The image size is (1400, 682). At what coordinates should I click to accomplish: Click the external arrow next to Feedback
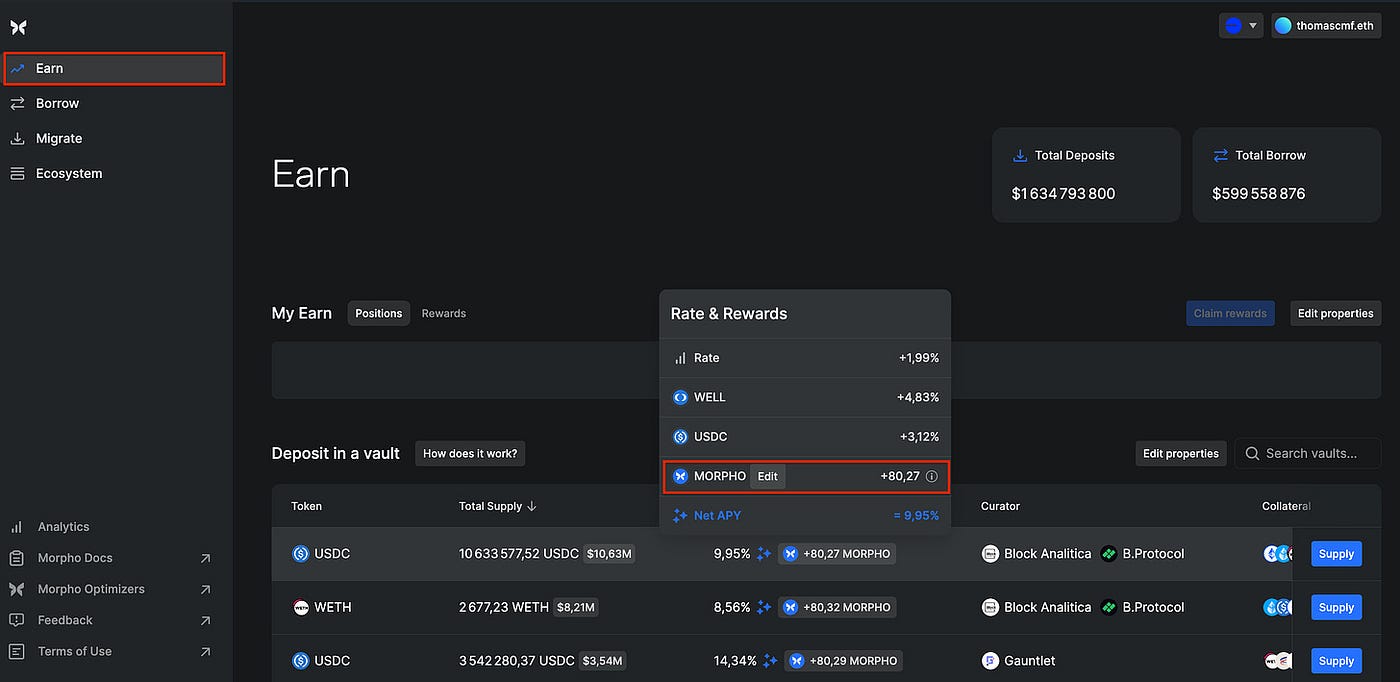(x=205, y=620)
